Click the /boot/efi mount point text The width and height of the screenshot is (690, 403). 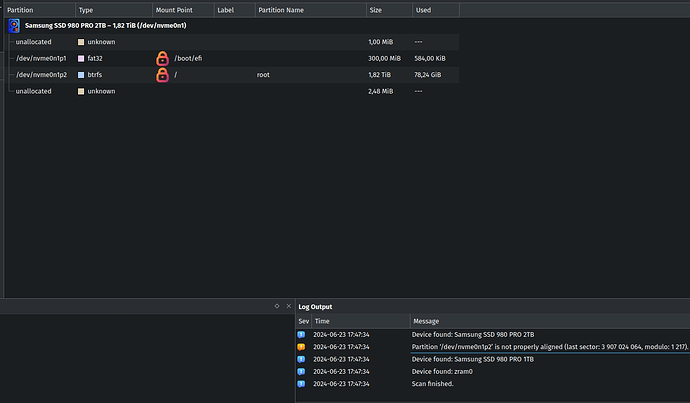[x=188, y=58]
